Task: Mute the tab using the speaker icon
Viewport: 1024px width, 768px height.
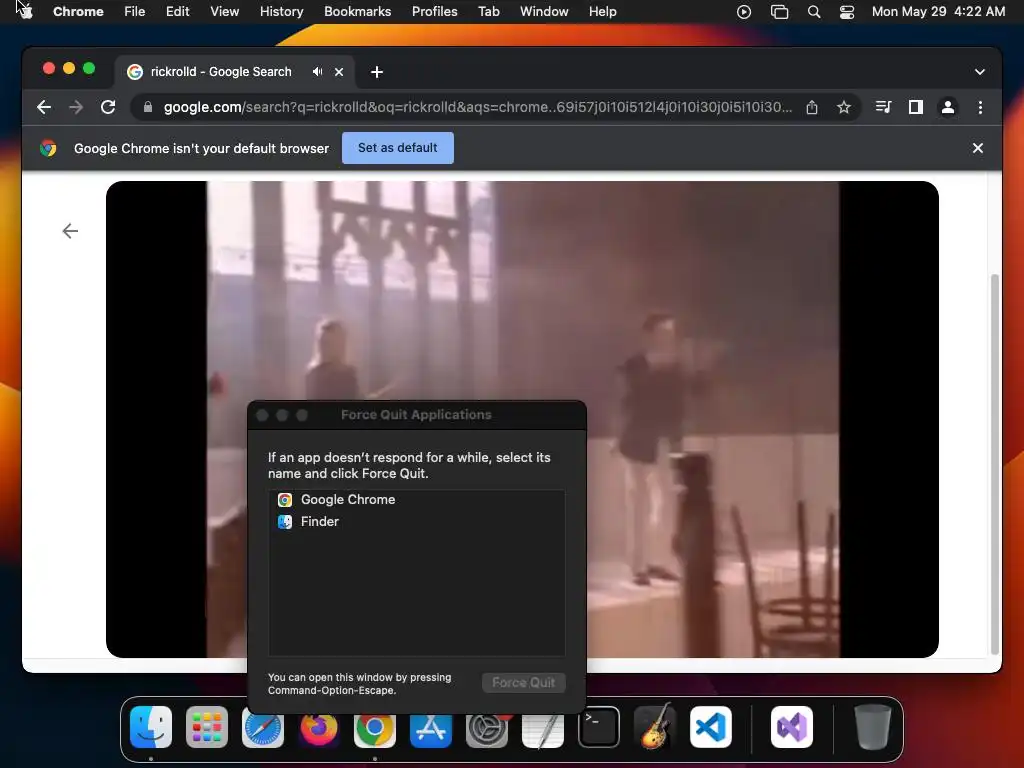Action: tap(317, 72)
